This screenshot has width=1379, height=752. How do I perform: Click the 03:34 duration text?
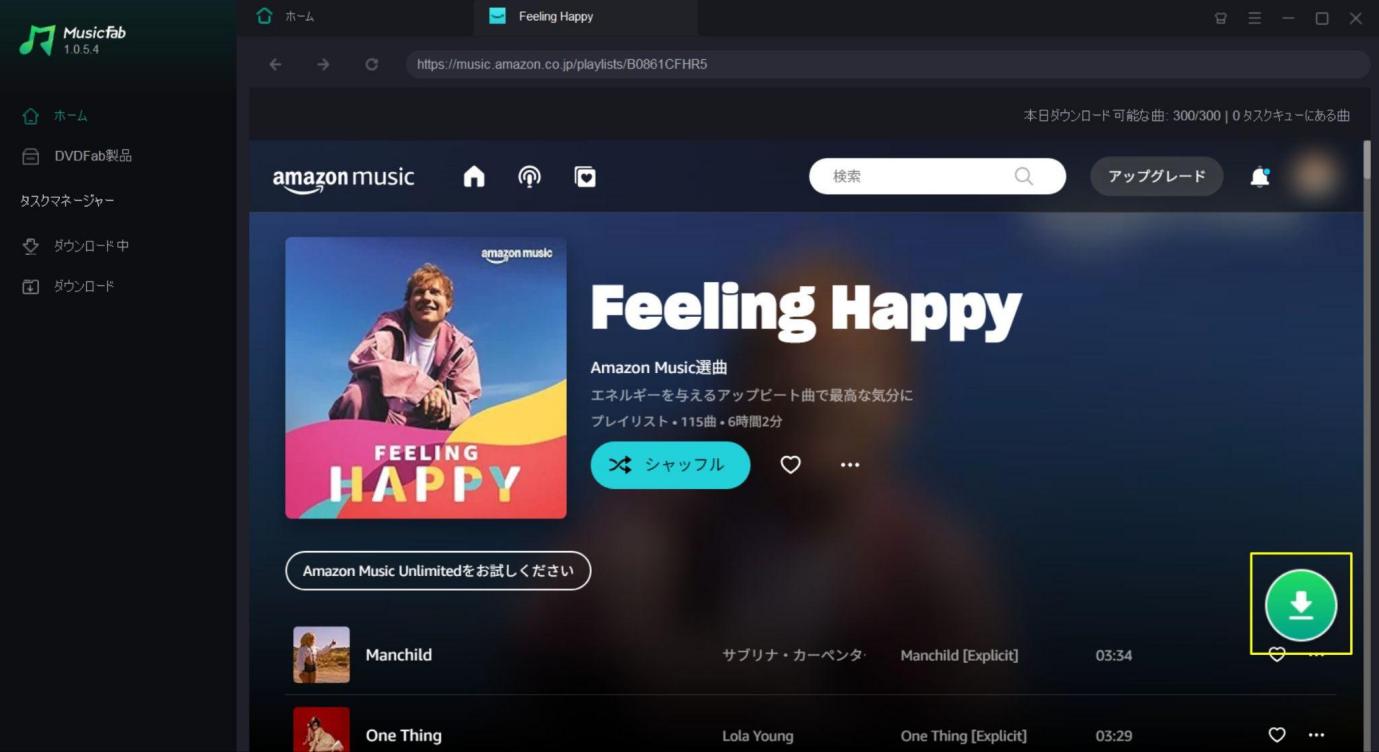(x=1113, y=655)
